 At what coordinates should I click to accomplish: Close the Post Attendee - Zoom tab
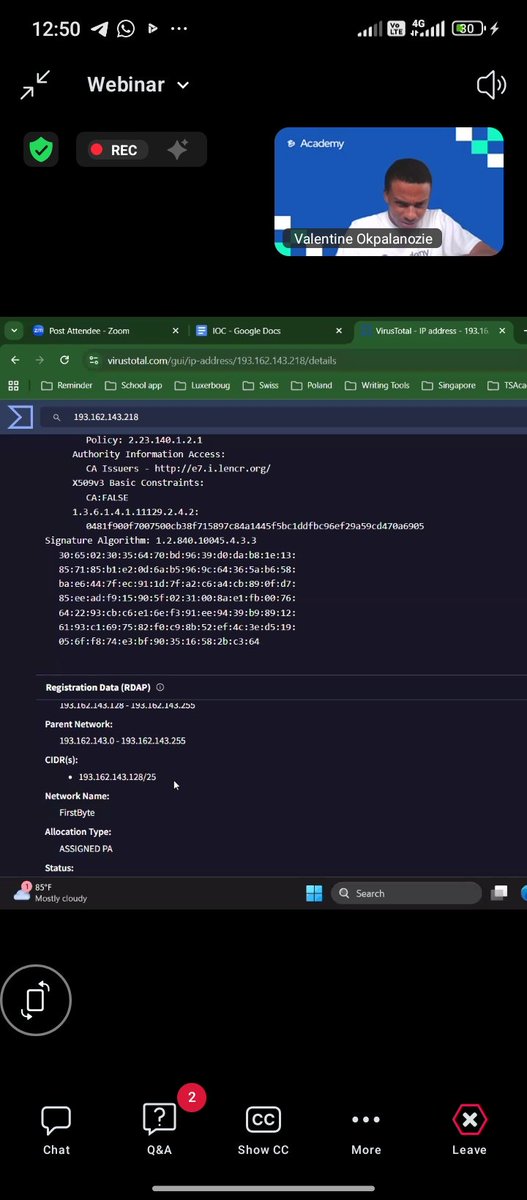(176, 330)
